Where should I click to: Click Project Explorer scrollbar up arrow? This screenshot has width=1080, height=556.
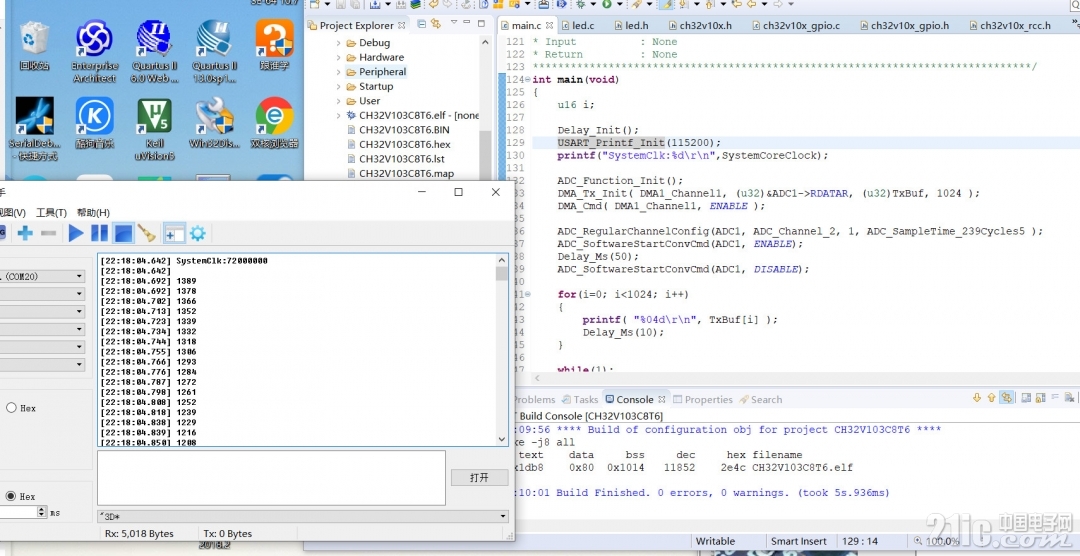(x=485, y=42)
